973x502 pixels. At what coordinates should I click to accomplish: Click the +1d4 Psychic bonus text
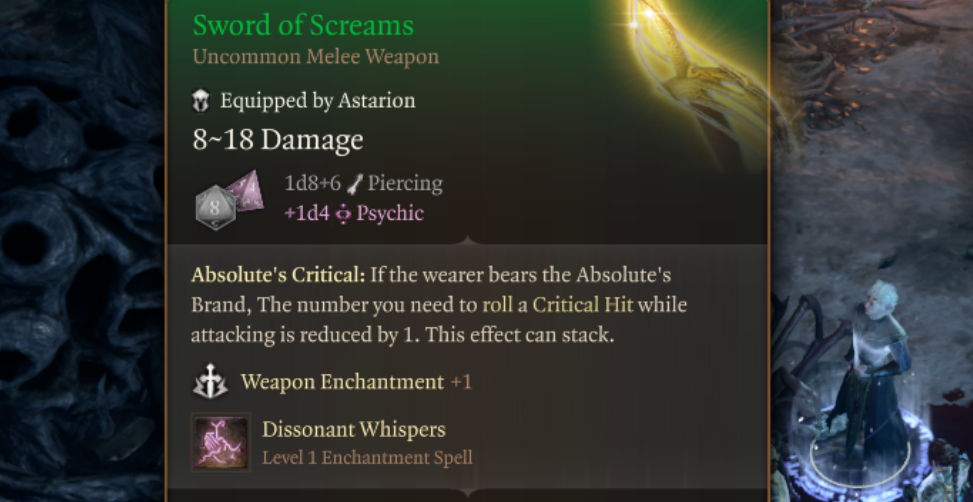pos(354,214)
